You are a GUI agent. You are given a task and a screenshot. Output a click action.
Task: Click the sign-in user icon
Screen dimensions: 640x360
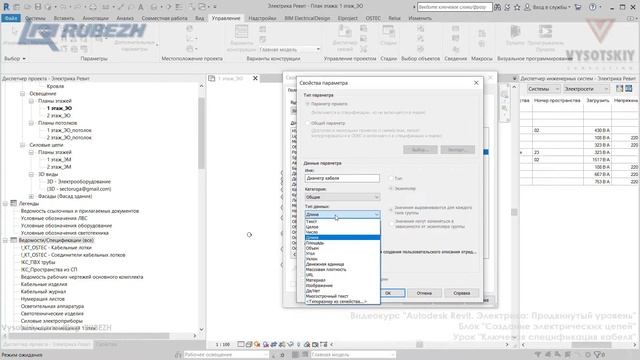coord(527,7)
